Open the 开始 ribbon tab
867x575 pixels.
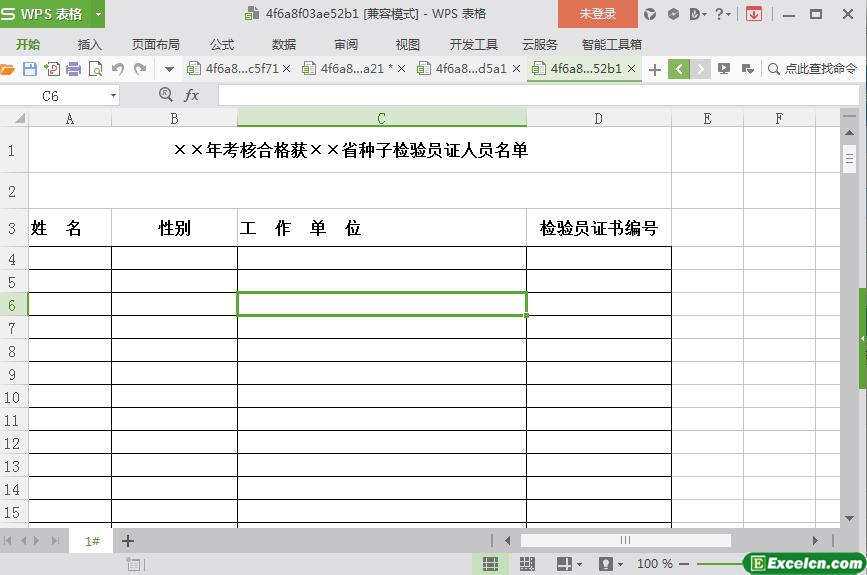28,44
